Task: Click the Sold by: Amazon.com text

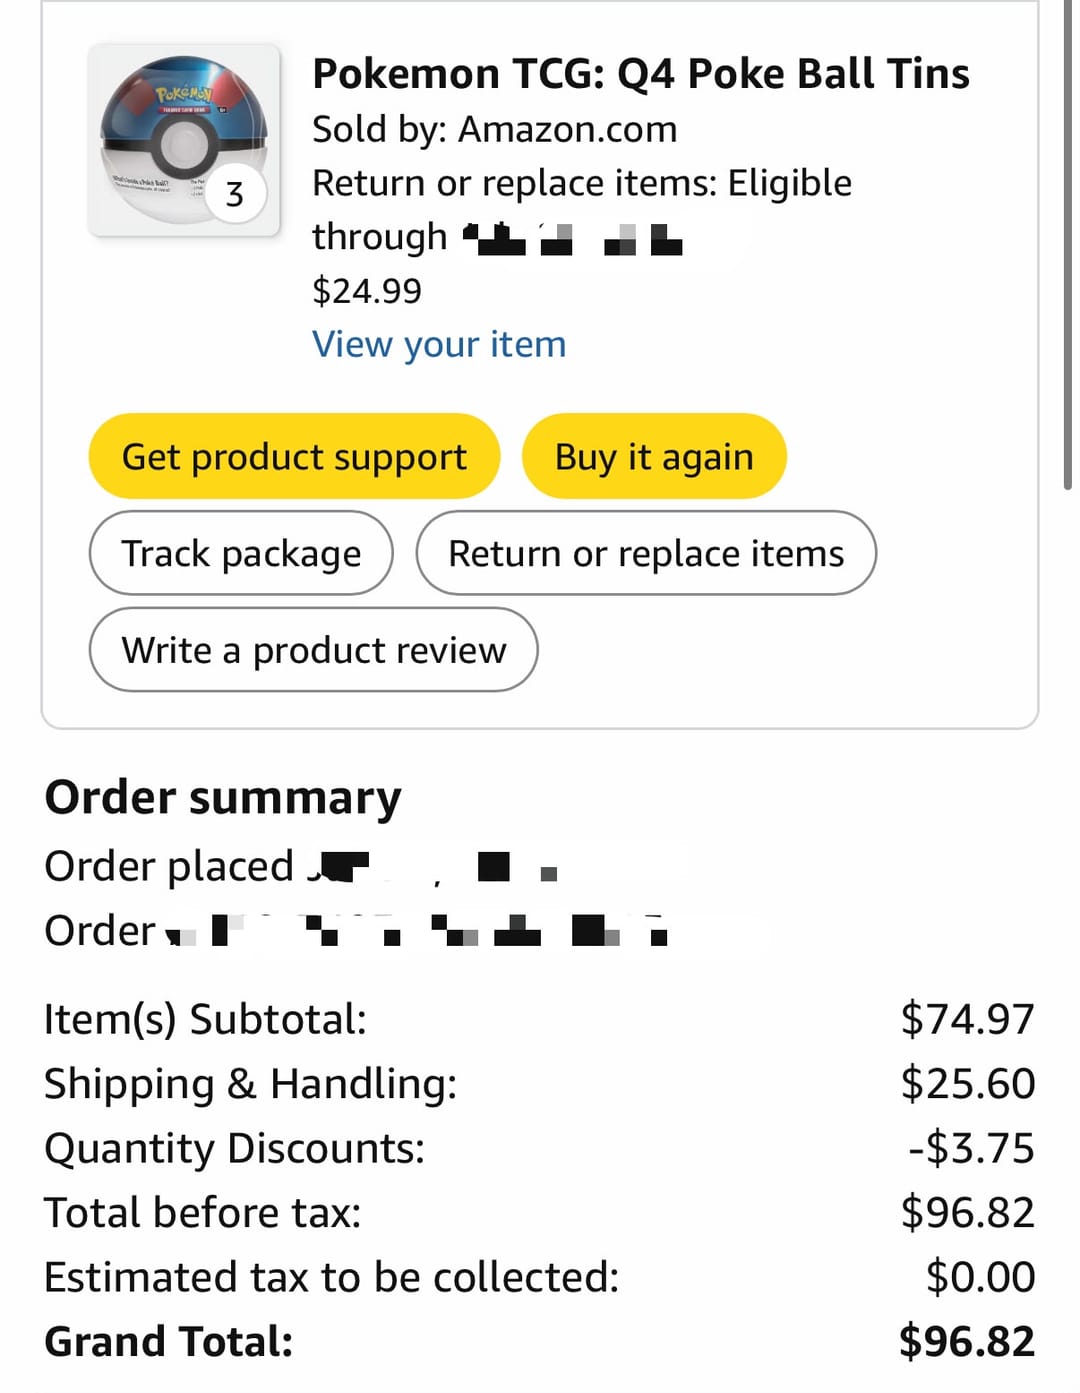Action: 495,129
